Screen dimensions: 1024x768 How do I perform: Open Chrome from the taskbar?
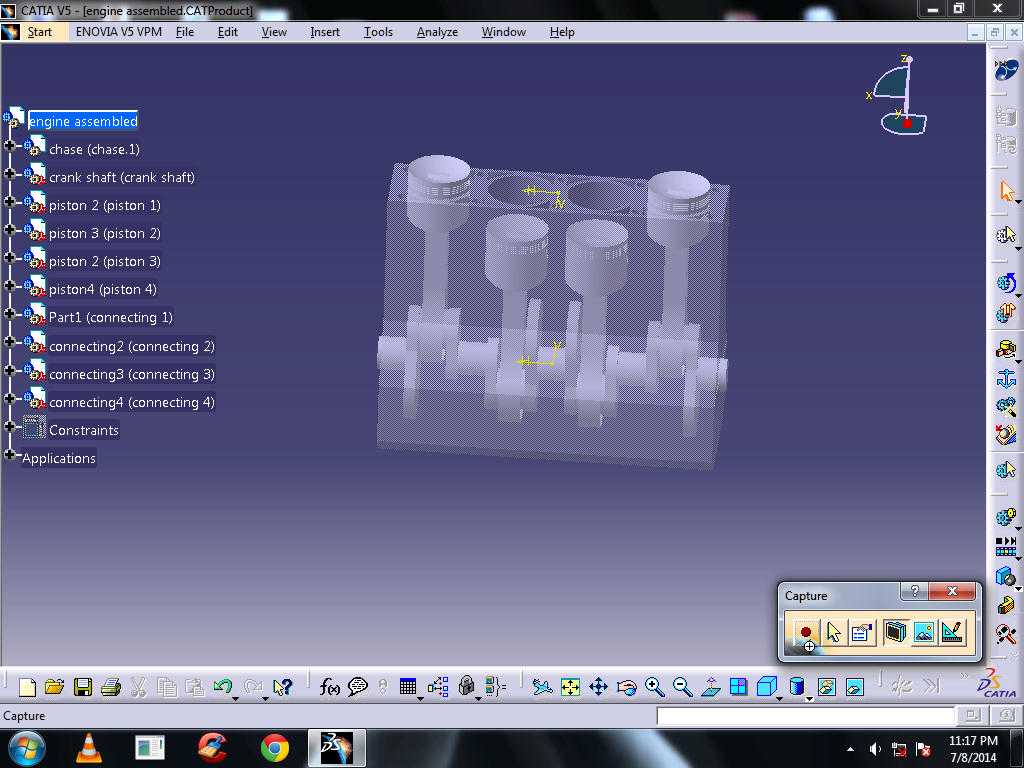click(x=275, y=748)
